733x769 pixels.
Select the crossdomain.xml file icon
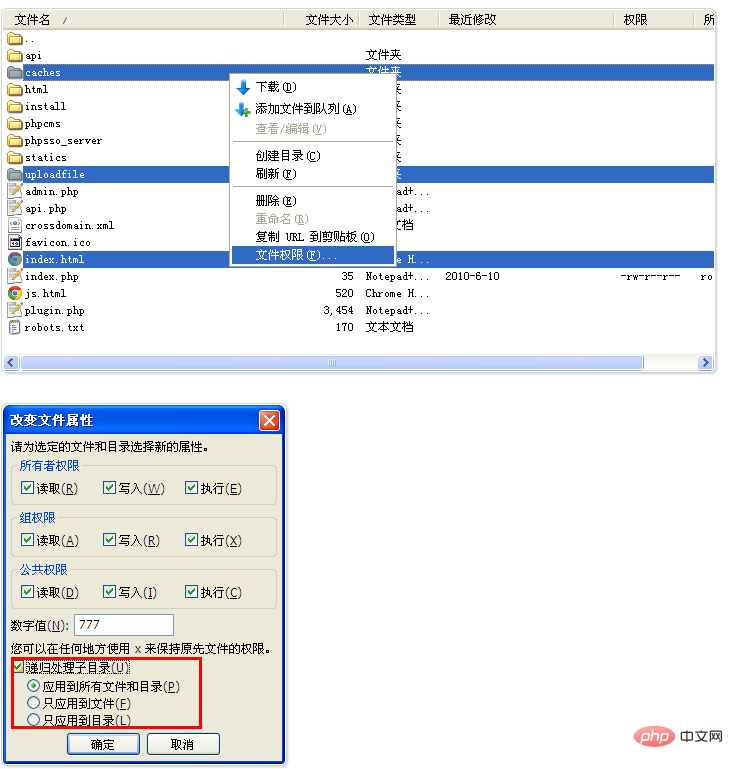15,226
